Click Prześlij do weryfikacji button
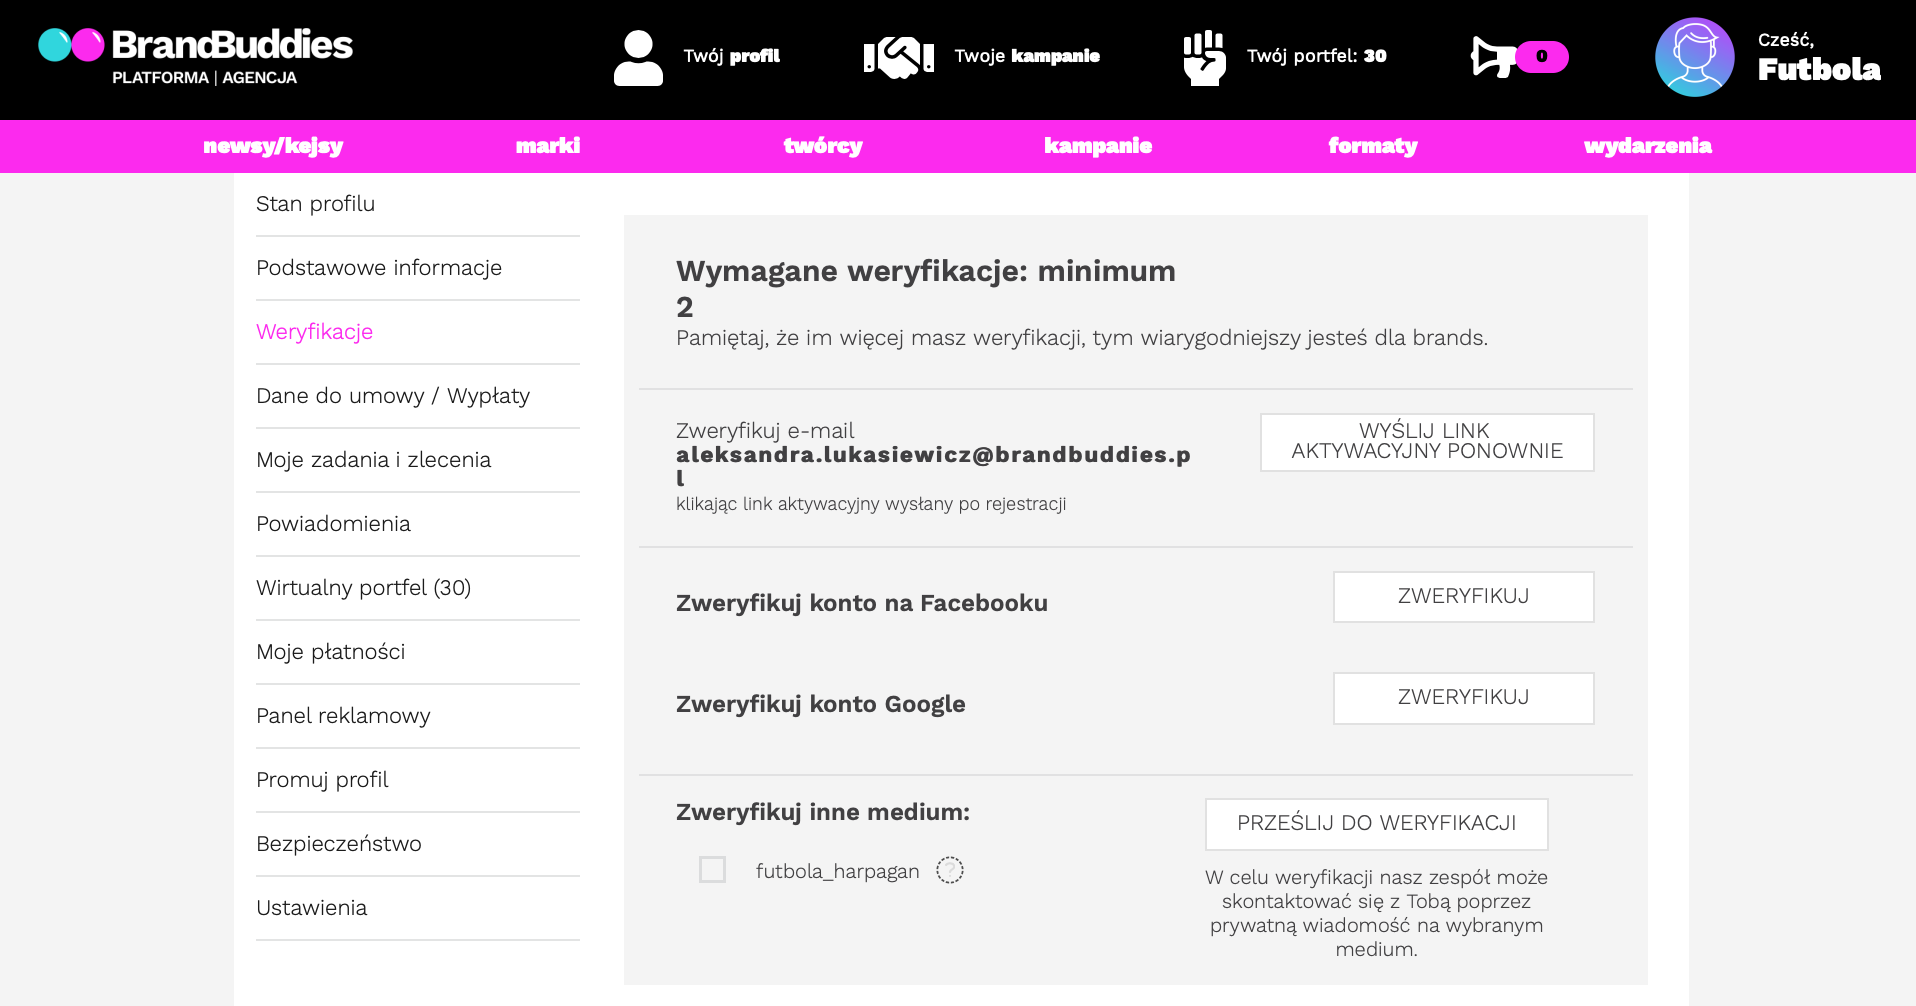 coord(1376,823)
